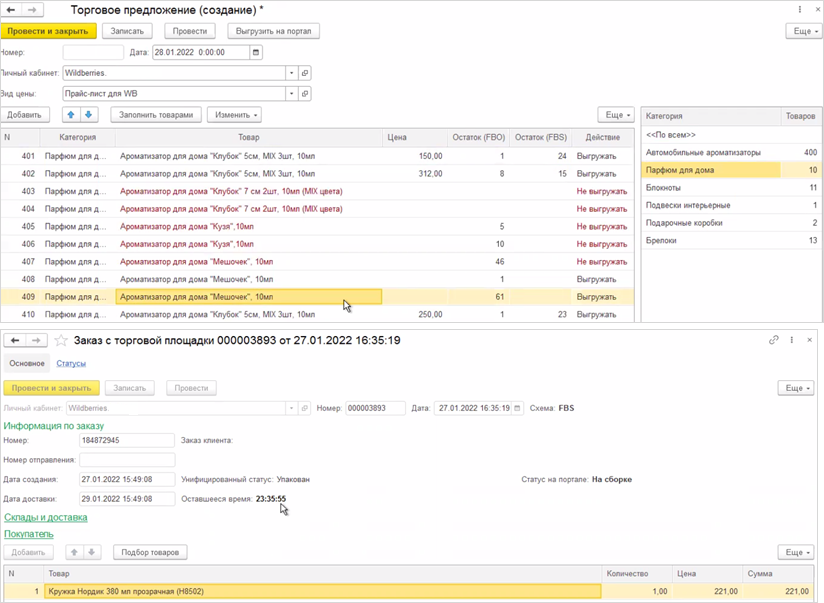
Task: Expand the Вид цены dropdown list
Action: click(291, 93)
